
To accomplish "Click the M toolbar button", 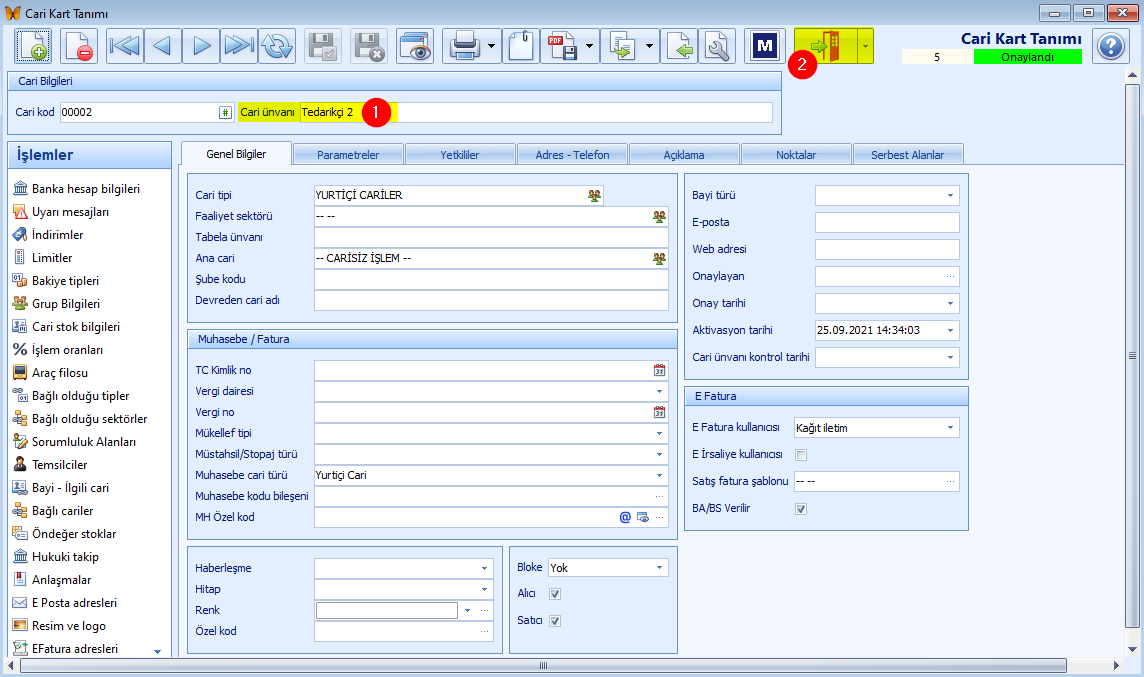I will pos(765,46).
